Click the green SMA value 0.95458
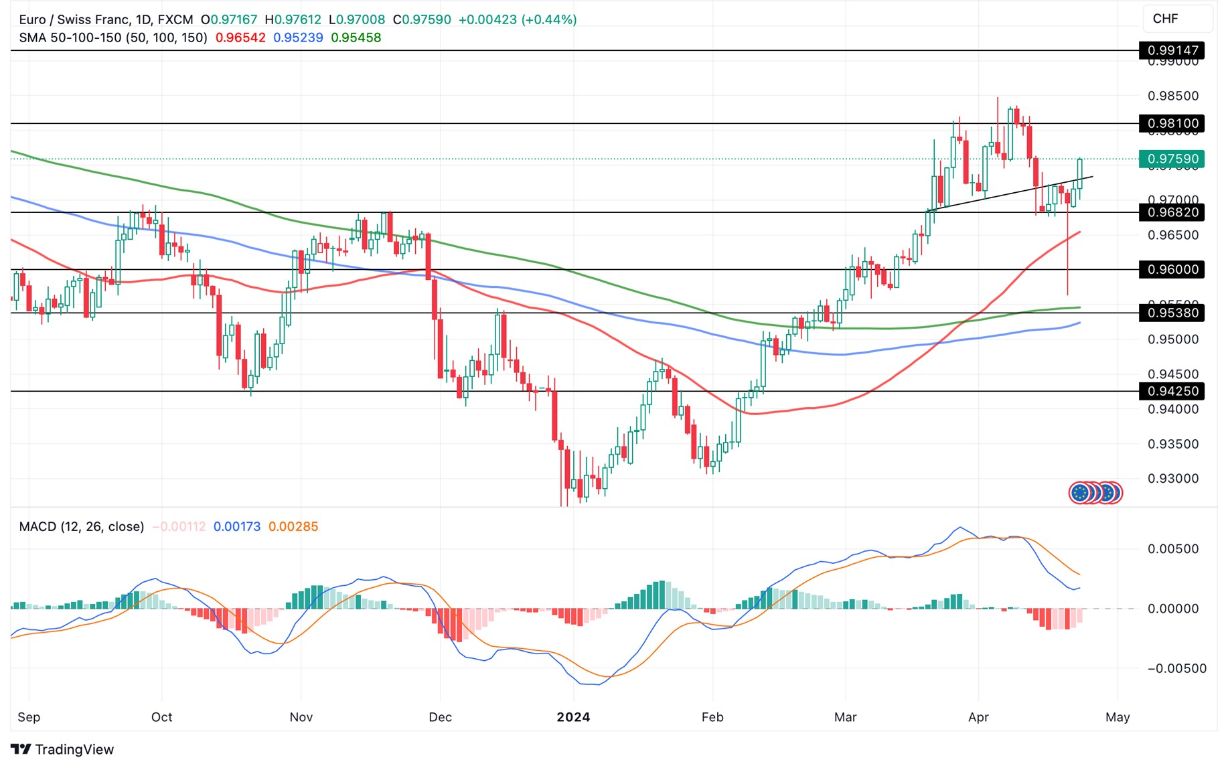 coord(354,36)
